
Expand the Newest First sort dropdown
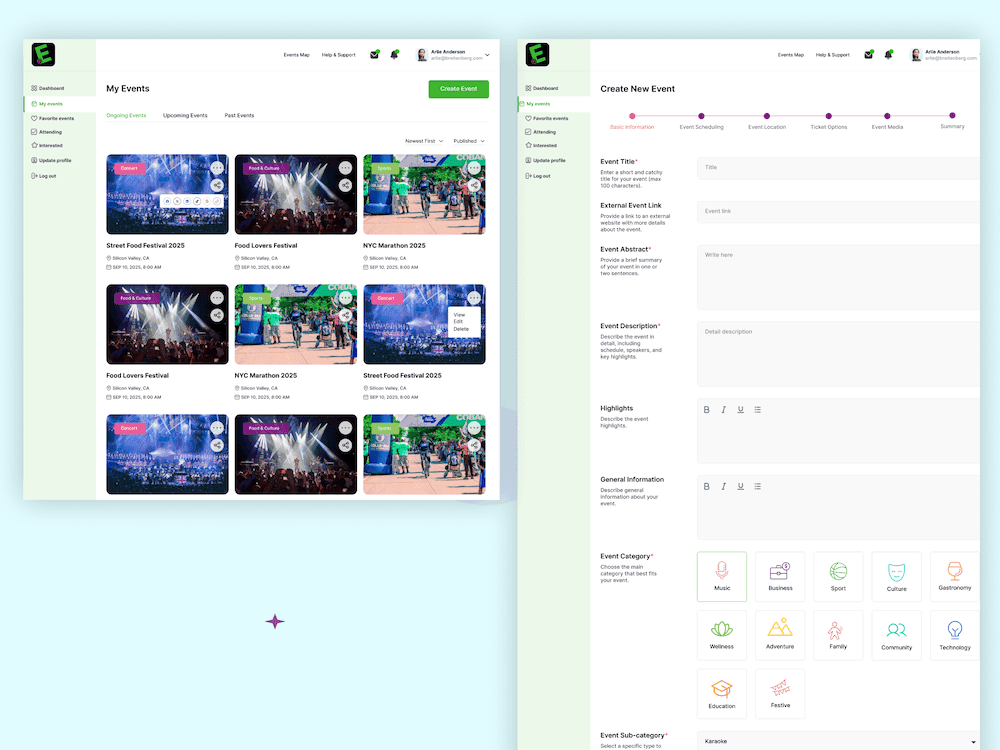pyautogui.click(x=424, y=141)
